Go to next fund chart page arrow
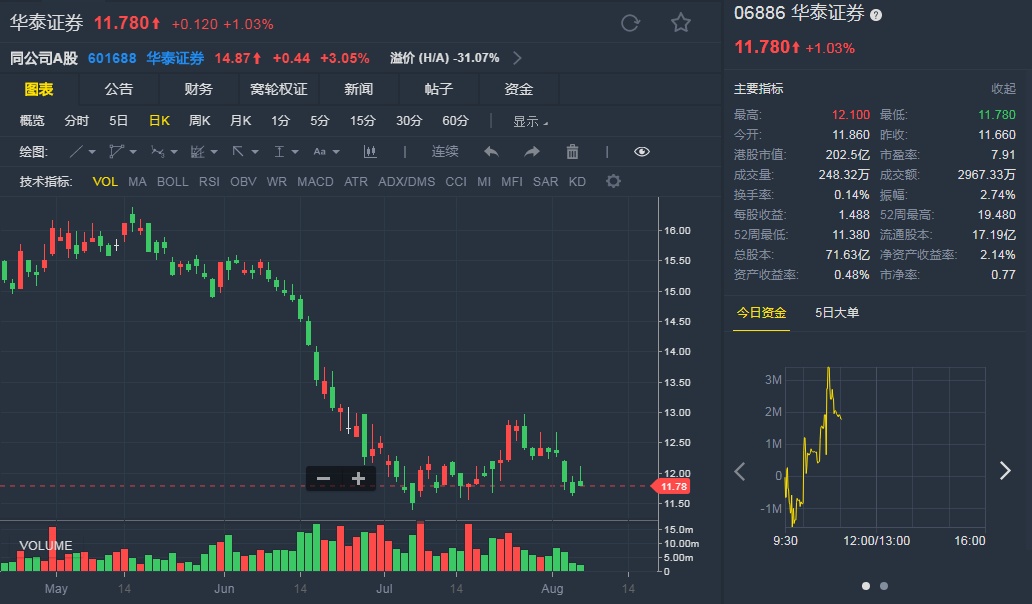Screen dimensions: 1032x604 [x=1005, y=471]
